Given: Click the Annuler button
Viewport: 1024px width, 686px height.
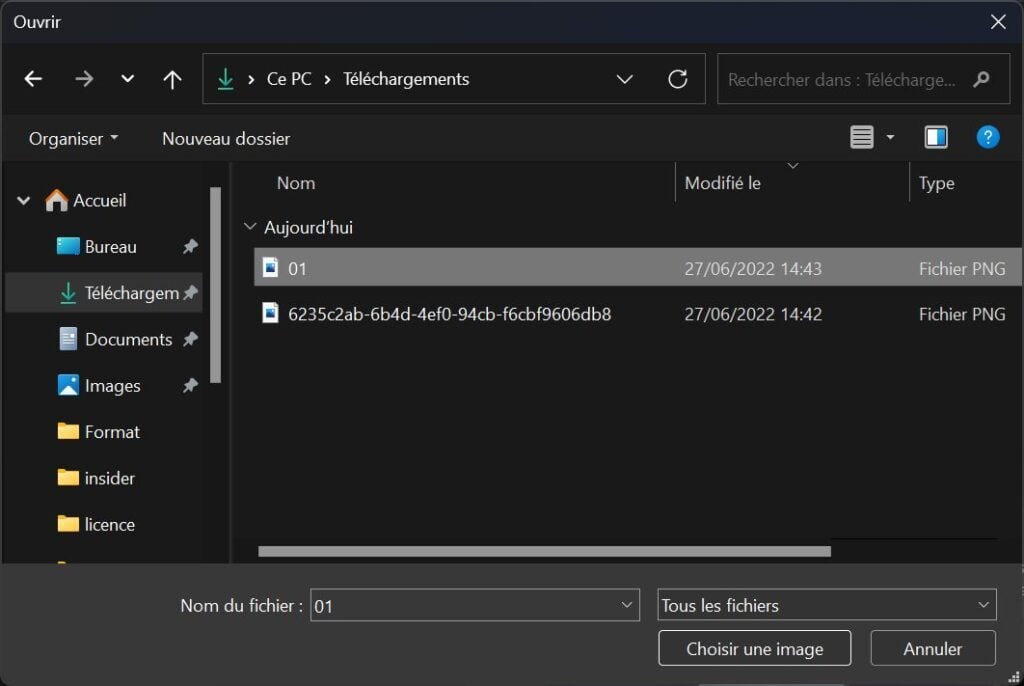Looking at the screenshot, I should pos(933,648).
